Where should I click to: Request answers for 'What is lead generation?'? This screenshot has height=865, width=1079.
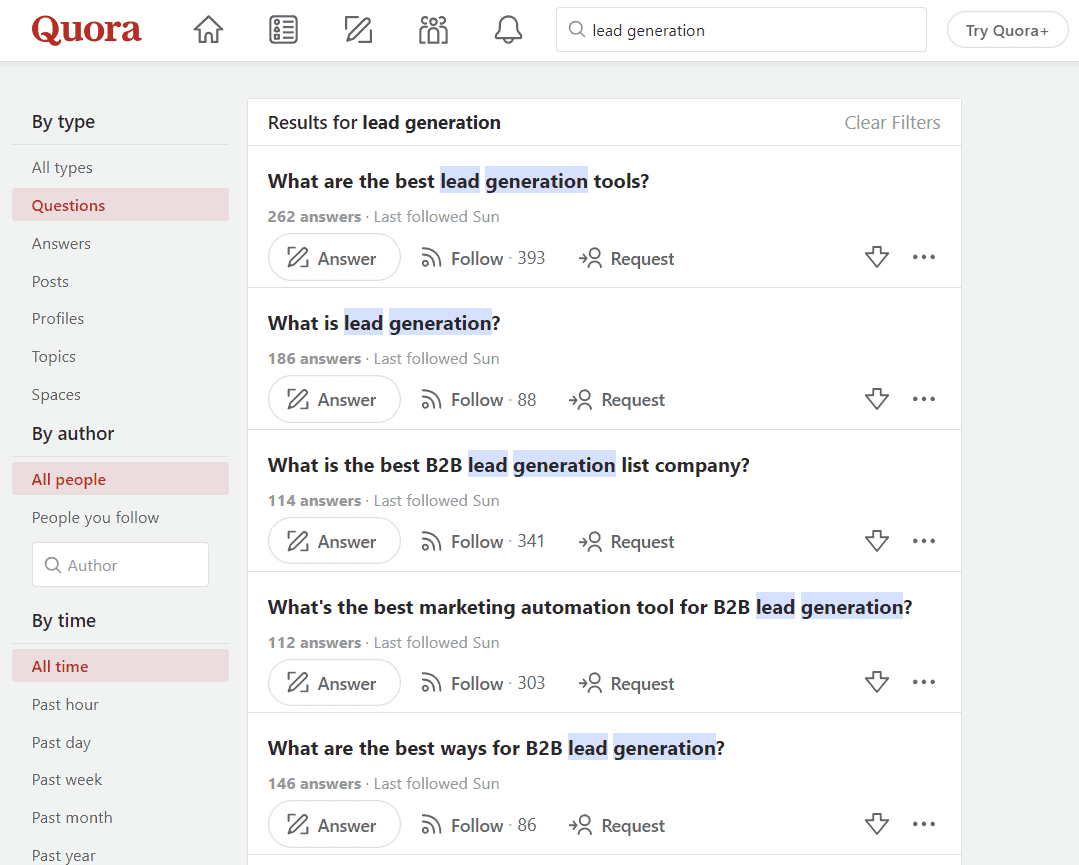pos(617,400)
